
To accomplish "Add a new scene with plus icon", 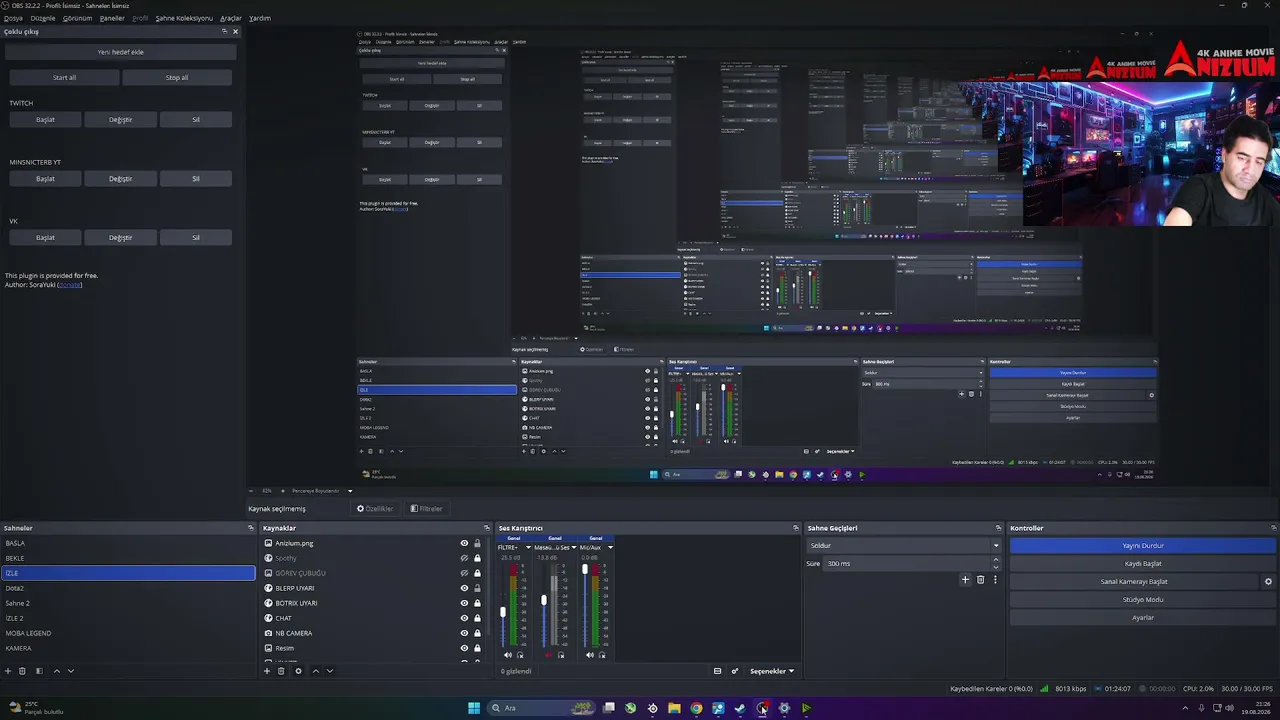I will (x=8, y=671).
